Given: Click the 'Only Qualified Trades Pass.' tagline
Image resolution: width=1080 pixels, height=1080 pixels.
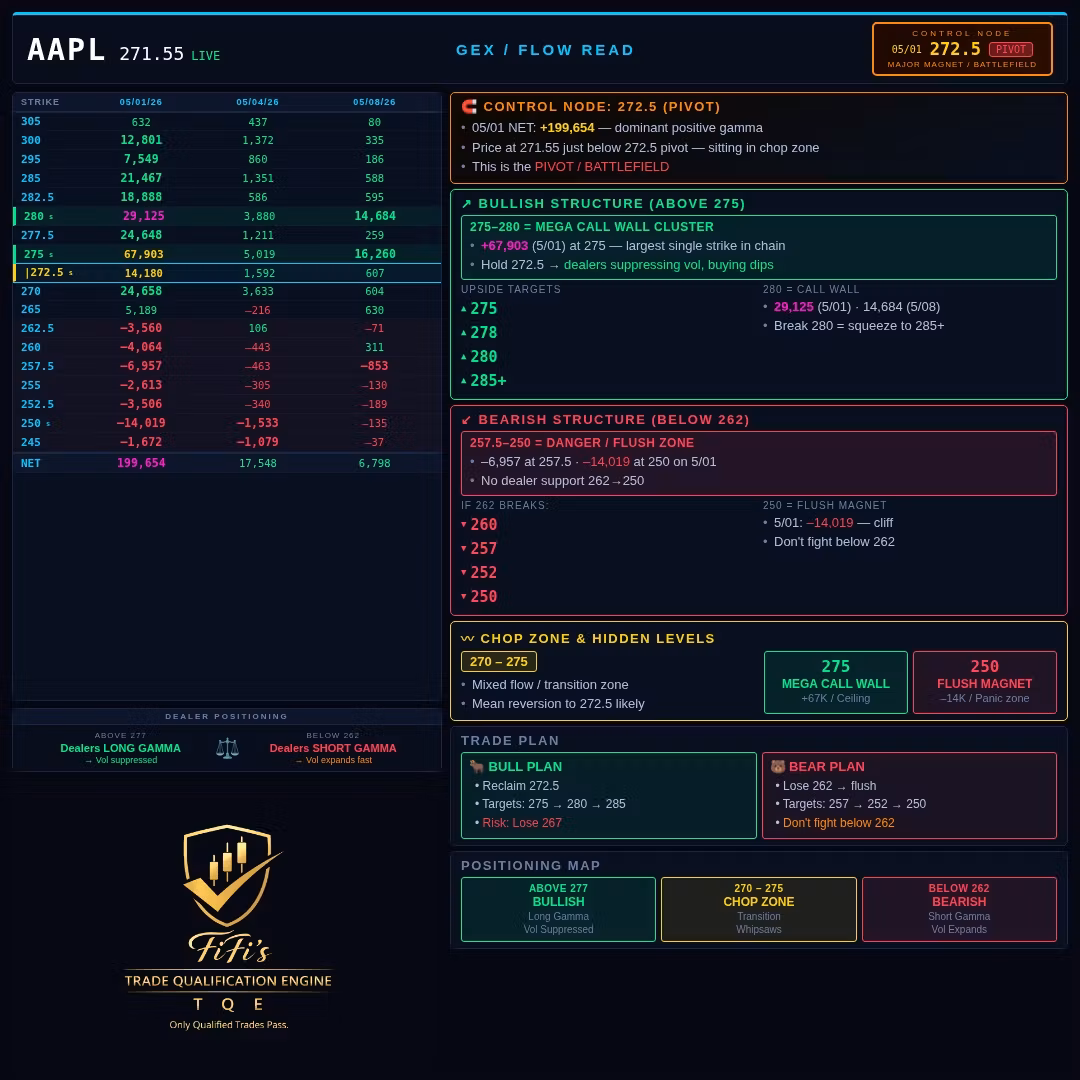Looking at the screenshot, I should point(229,1024).
